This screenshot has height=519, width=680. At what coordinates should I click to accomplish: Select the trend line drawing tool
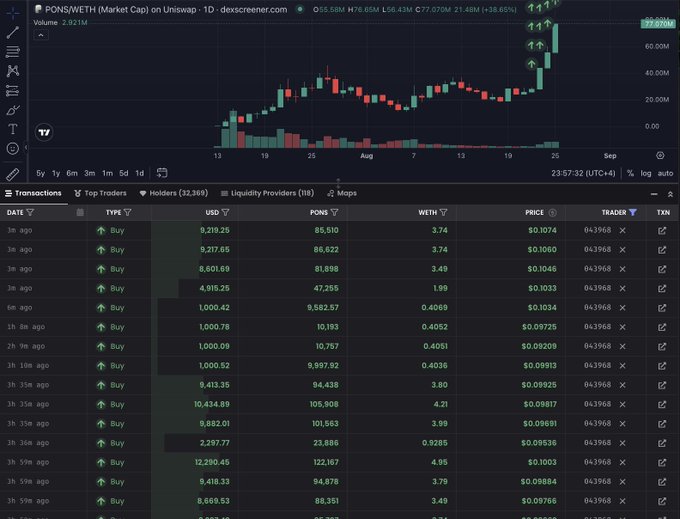13,32
